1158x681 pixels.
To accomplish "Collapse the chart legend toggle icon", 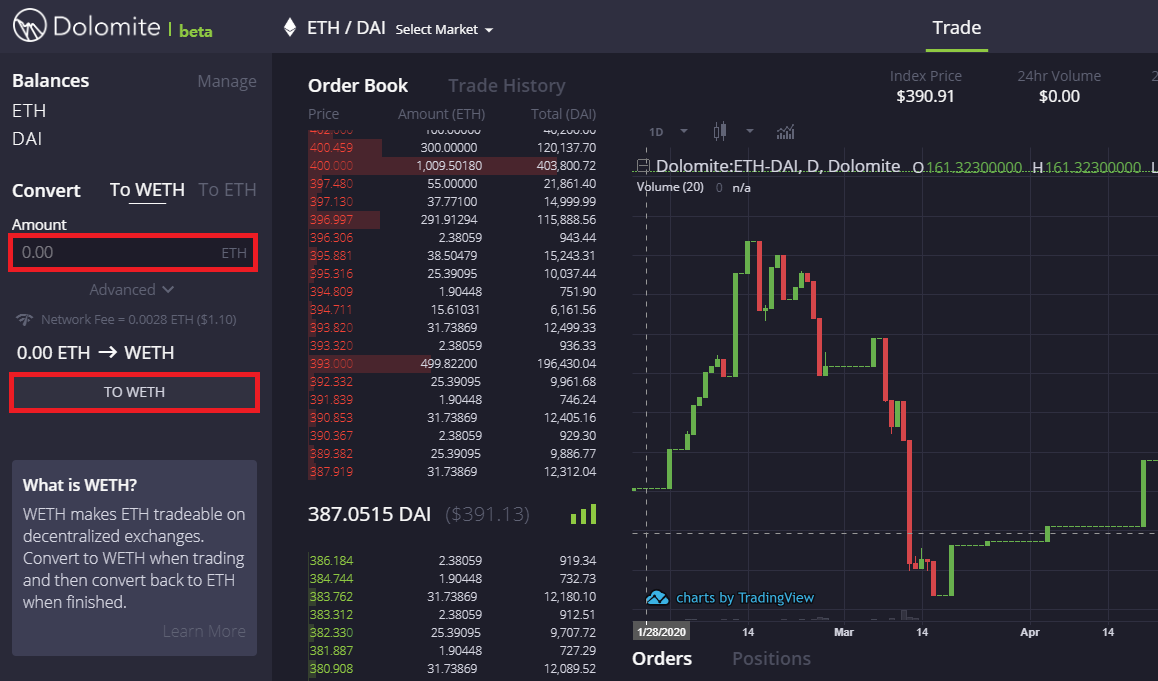I will 643,166.
